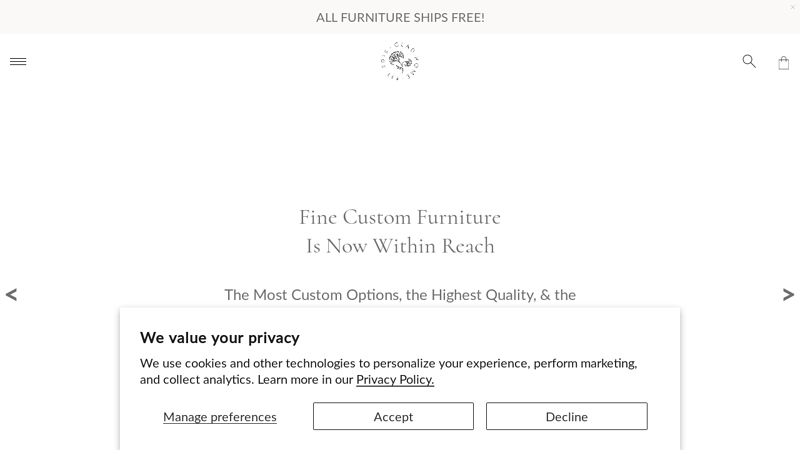Go to homepage via circular floral logo
Screen dimensions: 800x450
[400, 61]
